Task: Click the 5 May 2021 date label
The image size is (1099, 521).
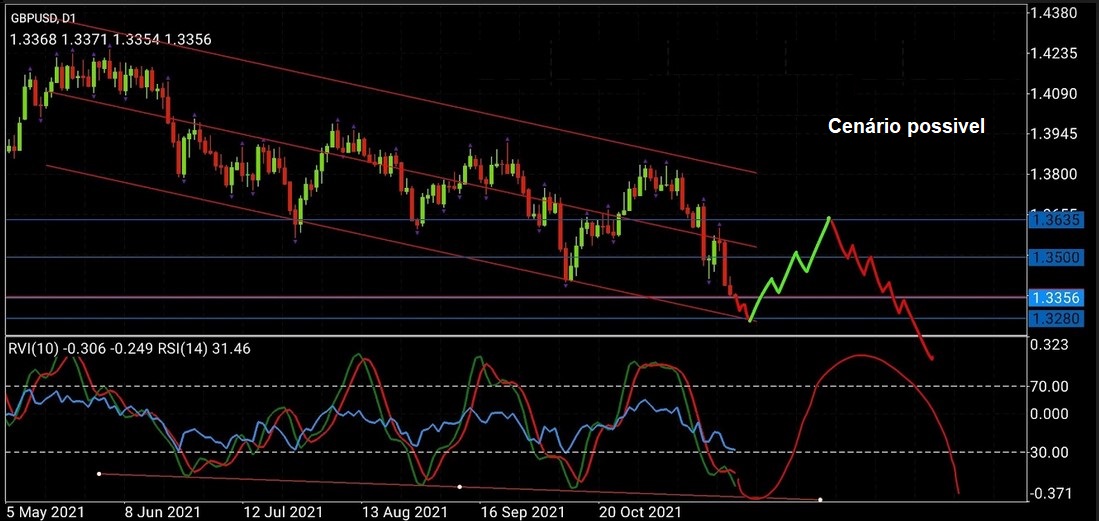Action: tap(44, 511)
